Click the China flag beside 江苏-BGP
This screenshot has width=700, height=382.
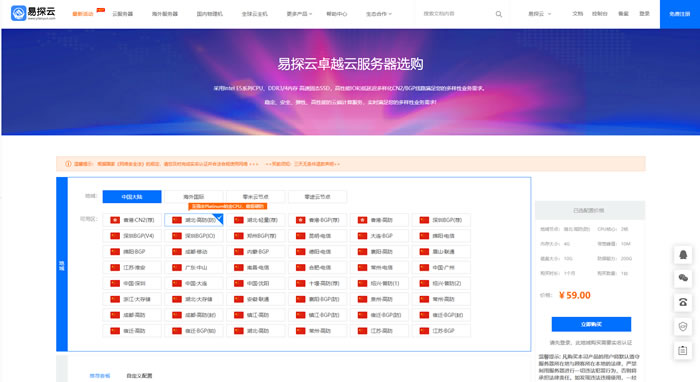point(424,331)
